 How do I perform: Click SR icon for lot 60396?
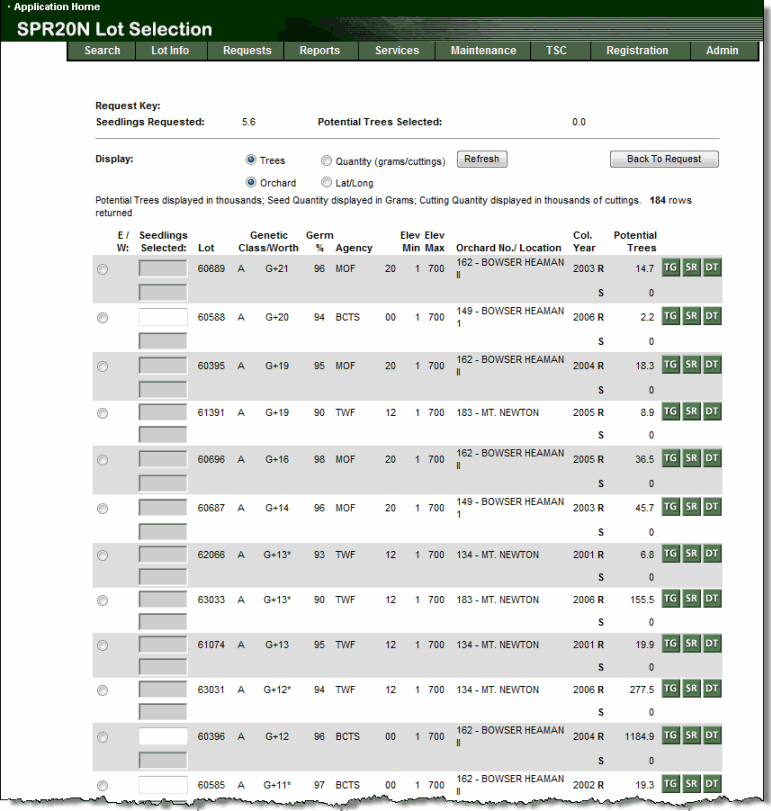pyautogui.click(x=692, y=736)
